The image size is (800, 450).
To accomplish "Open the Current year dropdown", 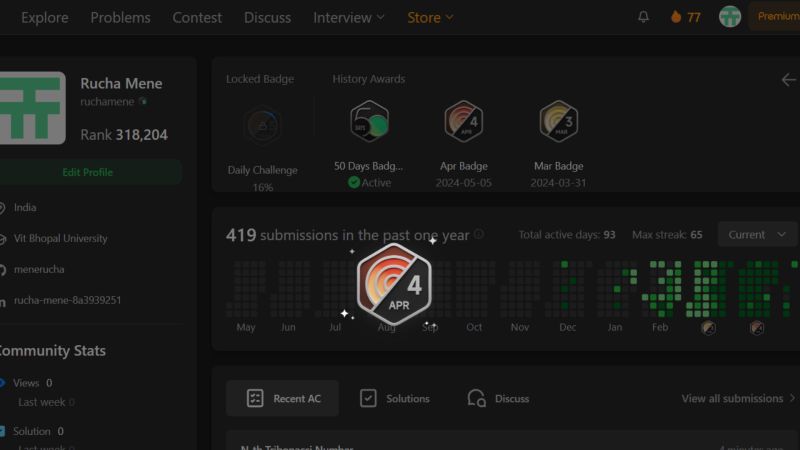I will click(x=757, y=235).
